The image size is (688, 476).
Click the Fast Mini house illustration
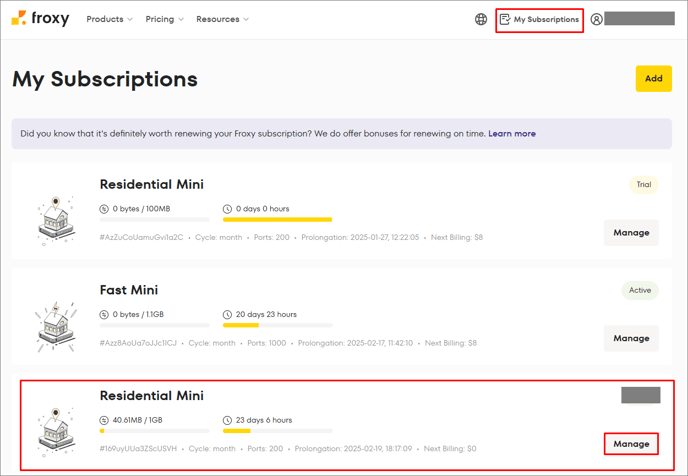pos(56,326)
